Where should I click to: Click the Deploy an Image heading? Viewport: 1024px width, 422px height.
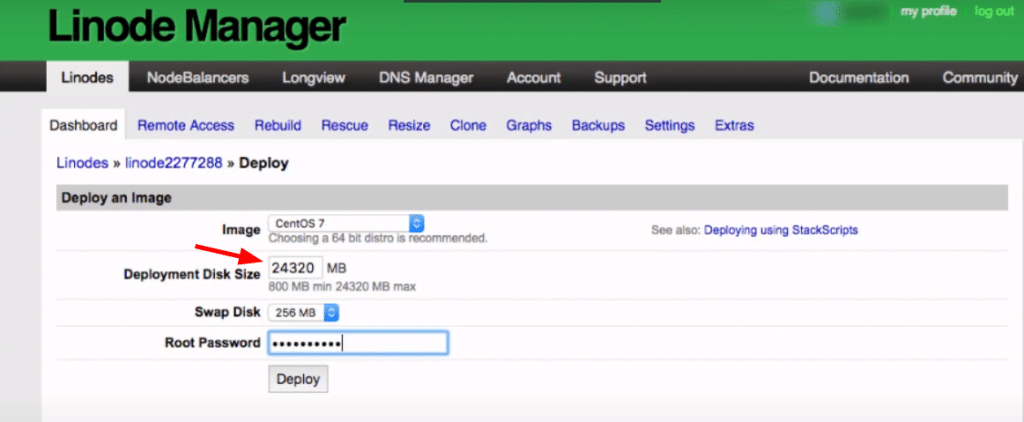click(x=116, y=198)
